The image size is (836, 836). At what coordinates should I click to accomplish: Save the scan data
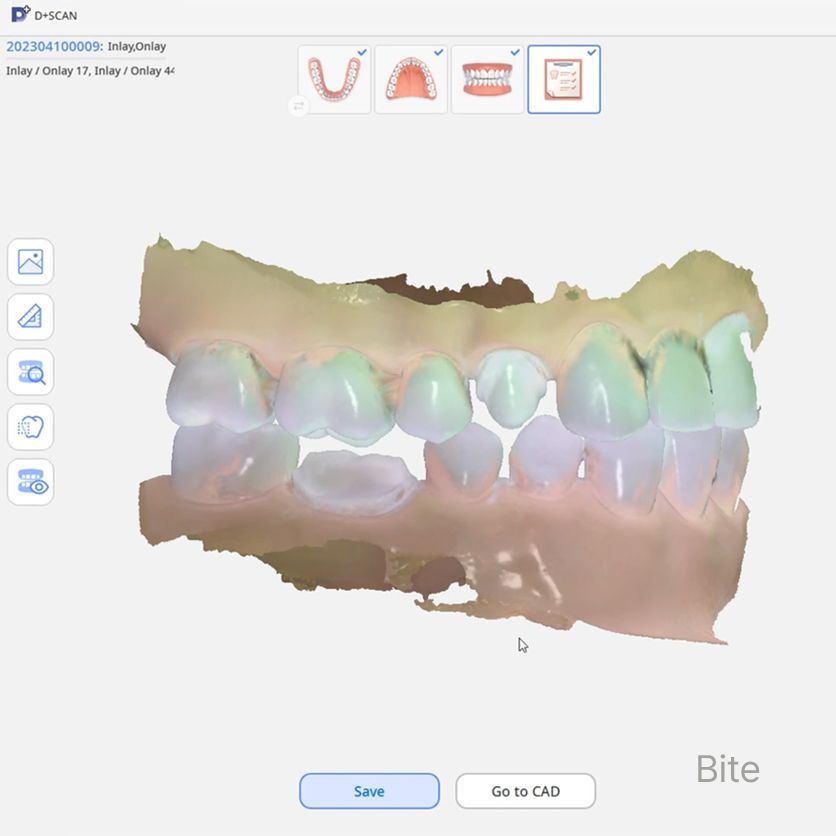click(369, 791)
